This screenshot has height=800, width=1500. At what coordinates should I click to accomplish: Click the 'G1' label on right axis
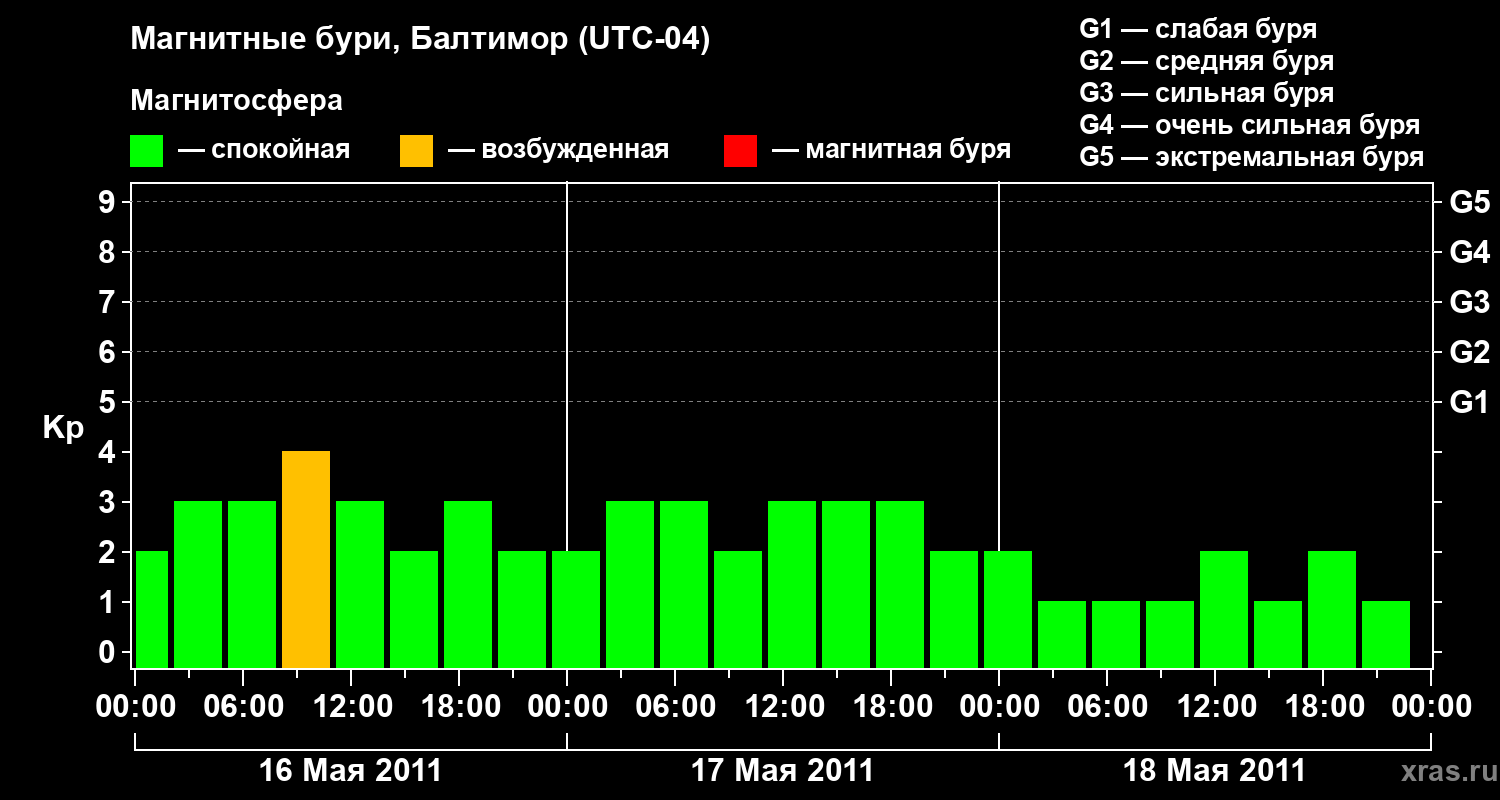point(1469,402)
